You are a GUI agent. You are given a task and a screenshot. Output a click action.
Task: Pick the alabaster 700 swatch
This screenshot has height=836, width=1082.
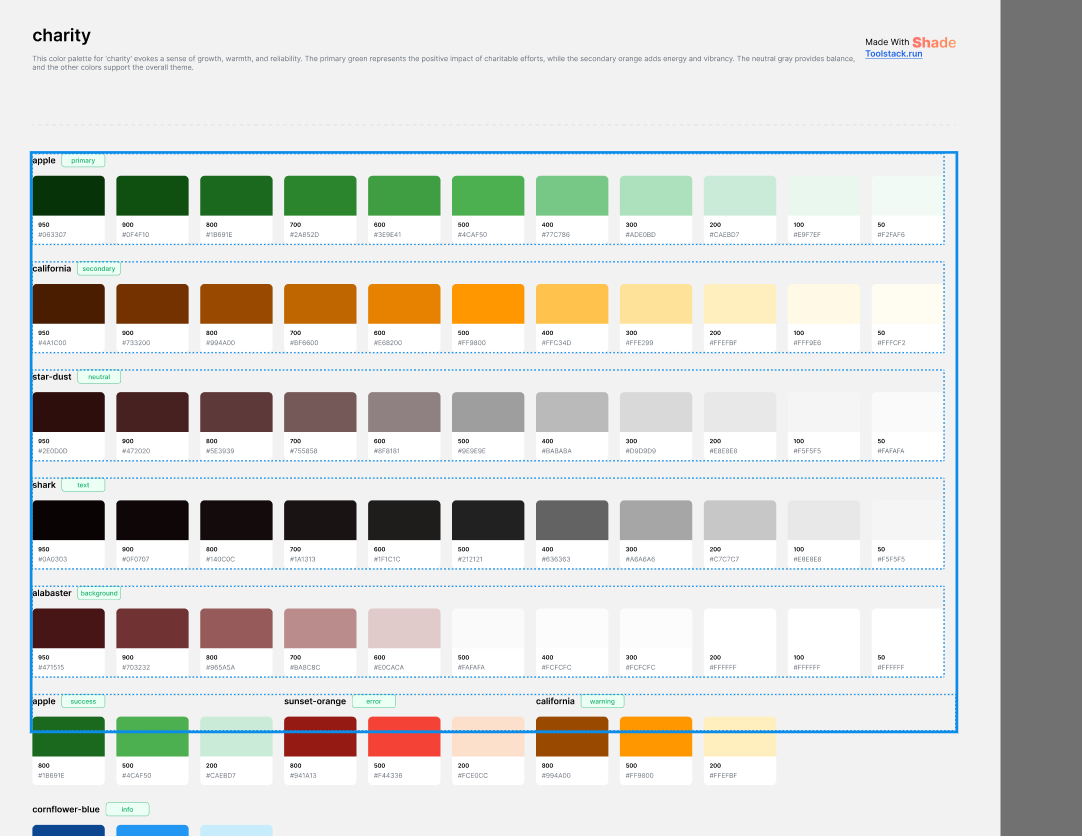[x=320, y=628]
